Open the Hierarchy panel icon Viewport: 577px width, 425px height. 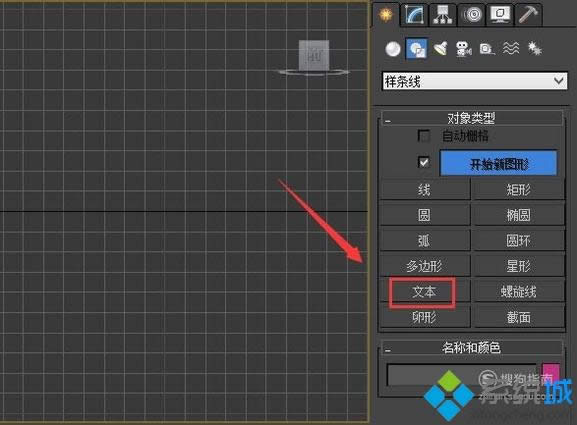[443, 15]
